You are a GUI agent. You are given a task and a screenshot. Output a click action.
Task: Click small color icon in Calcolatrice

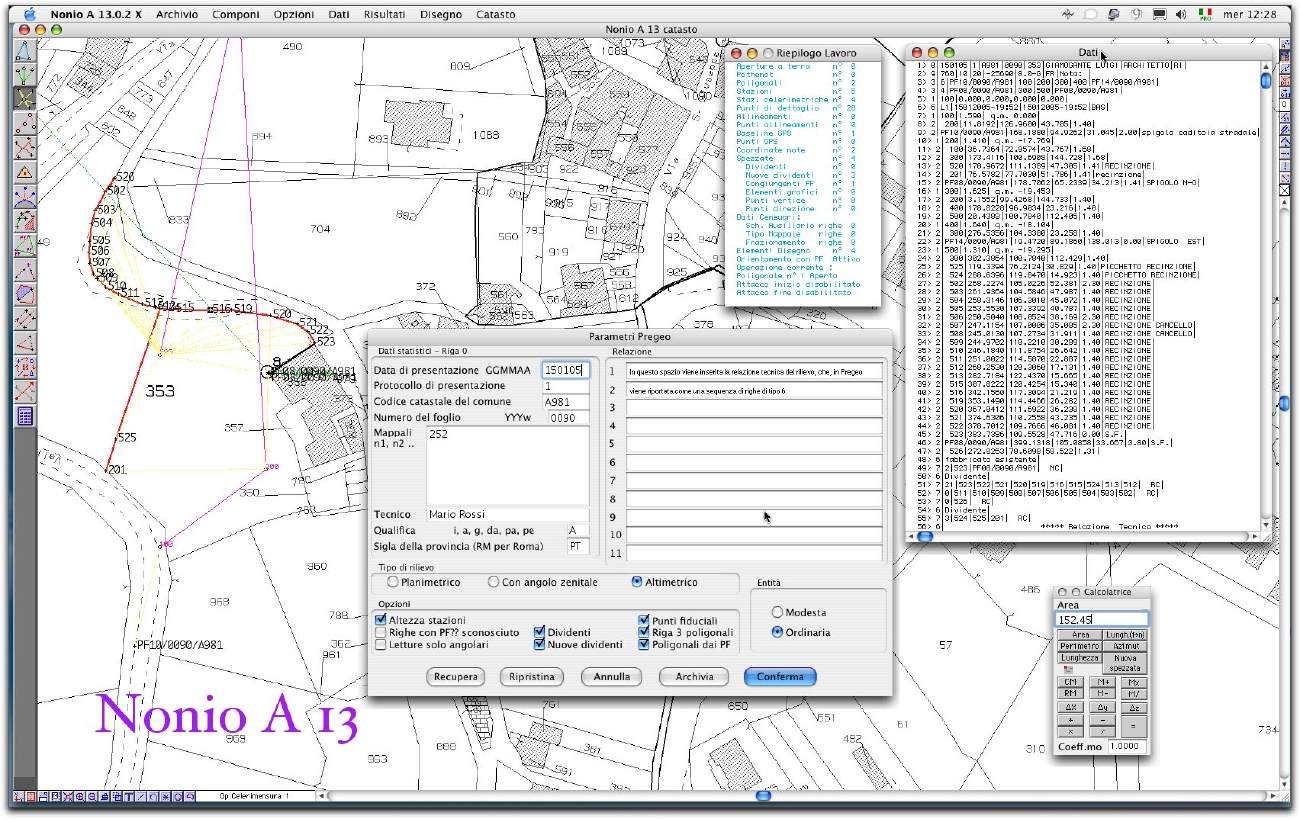1068,669
